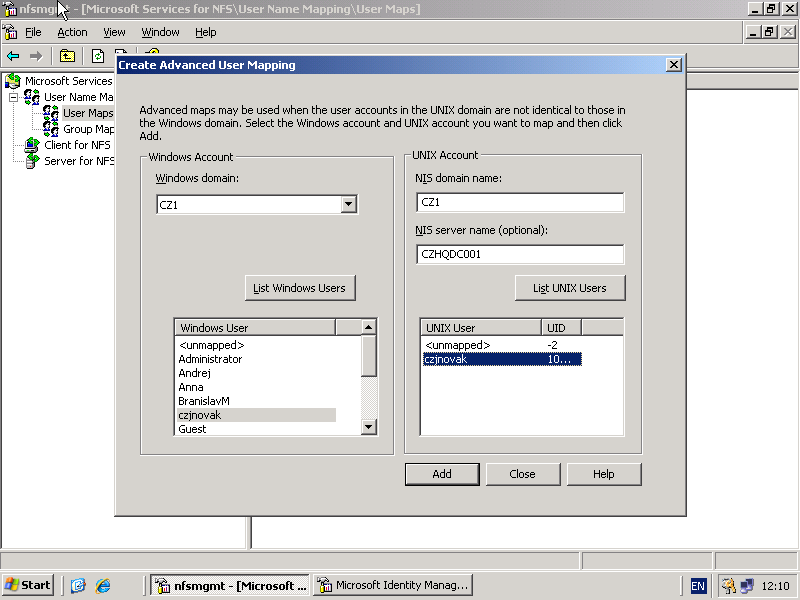Select <unmapped> in Windows User list

(x=212, y=345)
